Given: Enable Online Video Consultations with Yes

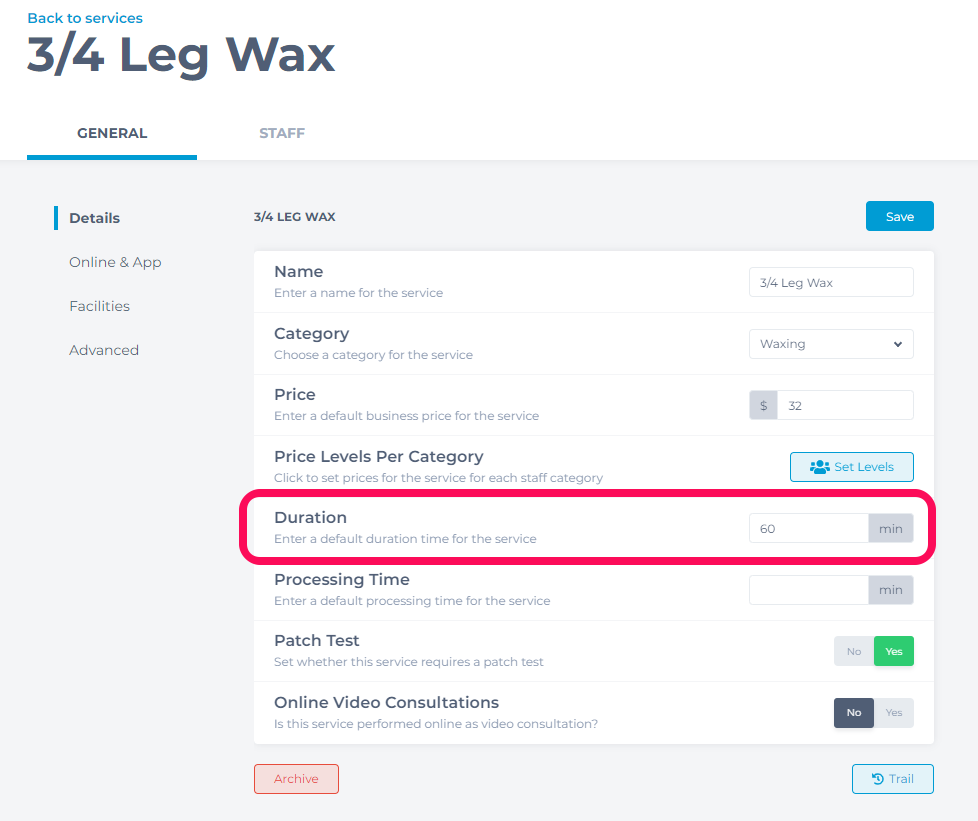Looking at the screenshot, I should pyautogui.click(x=894, y=712).
